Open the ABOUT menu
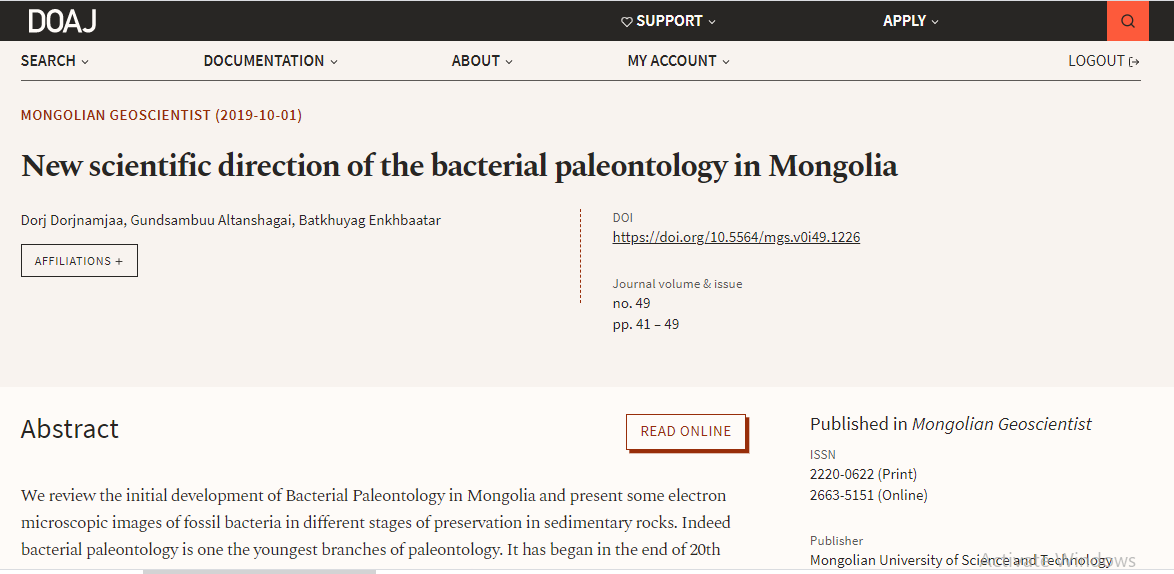Viewport: 1174px width, 574px height. click(482, 61)
